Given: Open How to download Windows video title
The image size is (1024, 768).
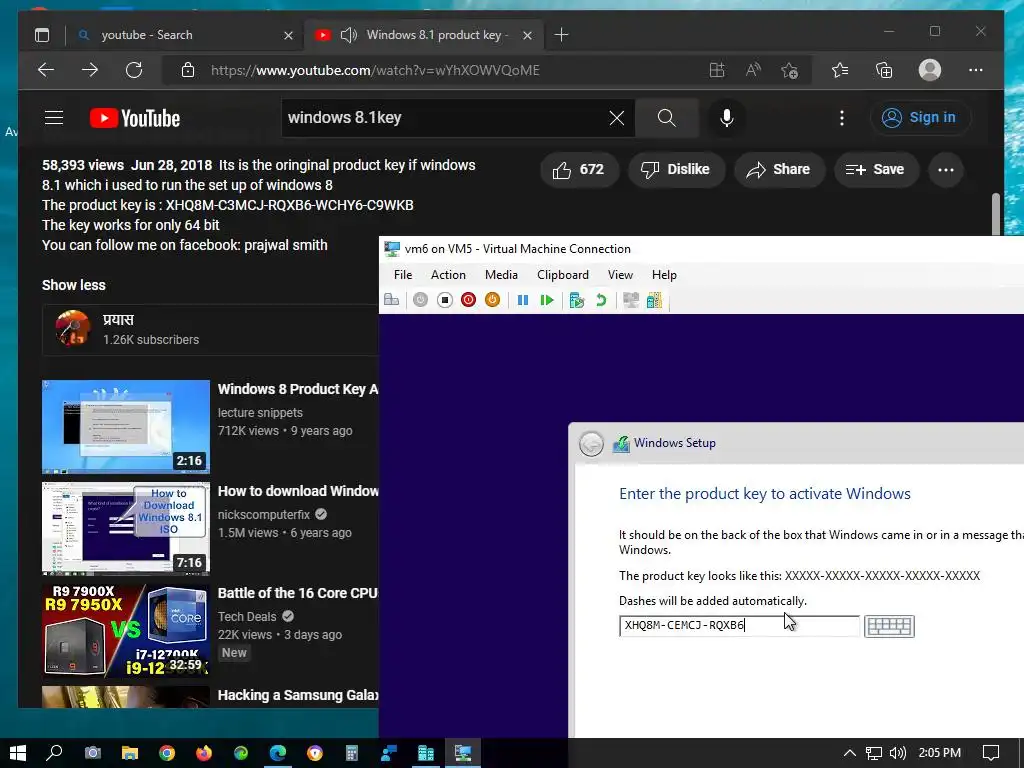Looking at the screenshot, I should coord(298,491).
